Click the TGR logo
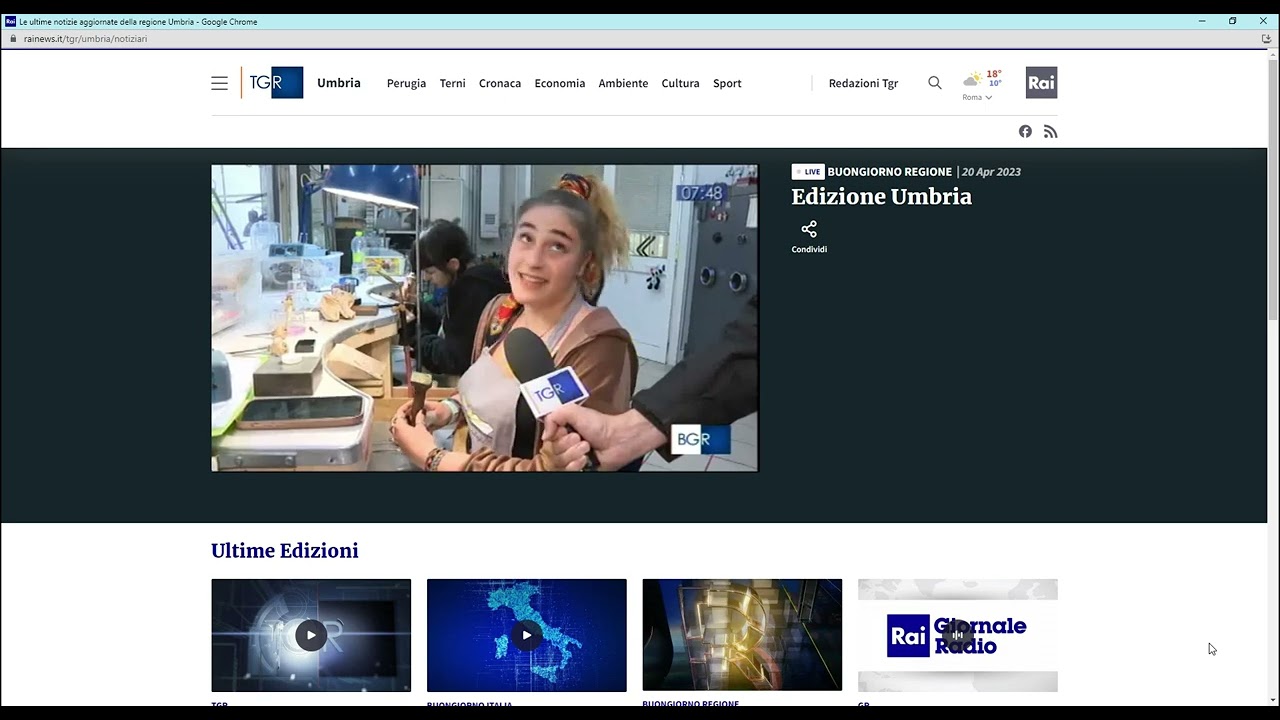This screenshot has height=720, width=1280. click(272, 82)
